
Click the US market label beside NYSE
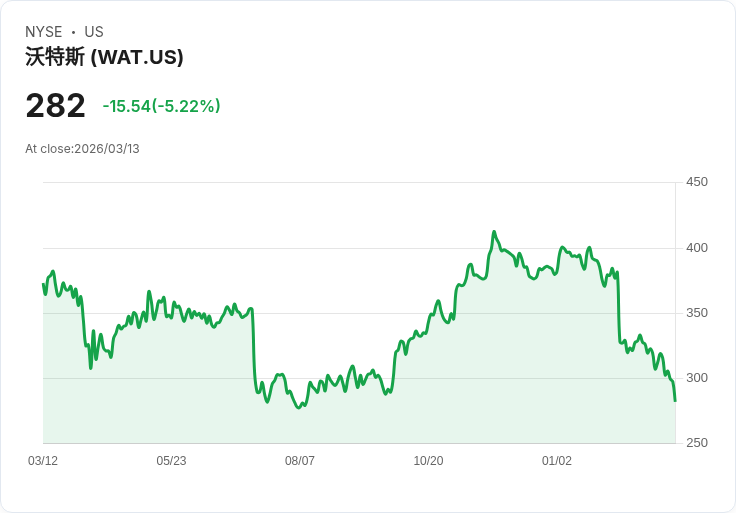[94, 32]
